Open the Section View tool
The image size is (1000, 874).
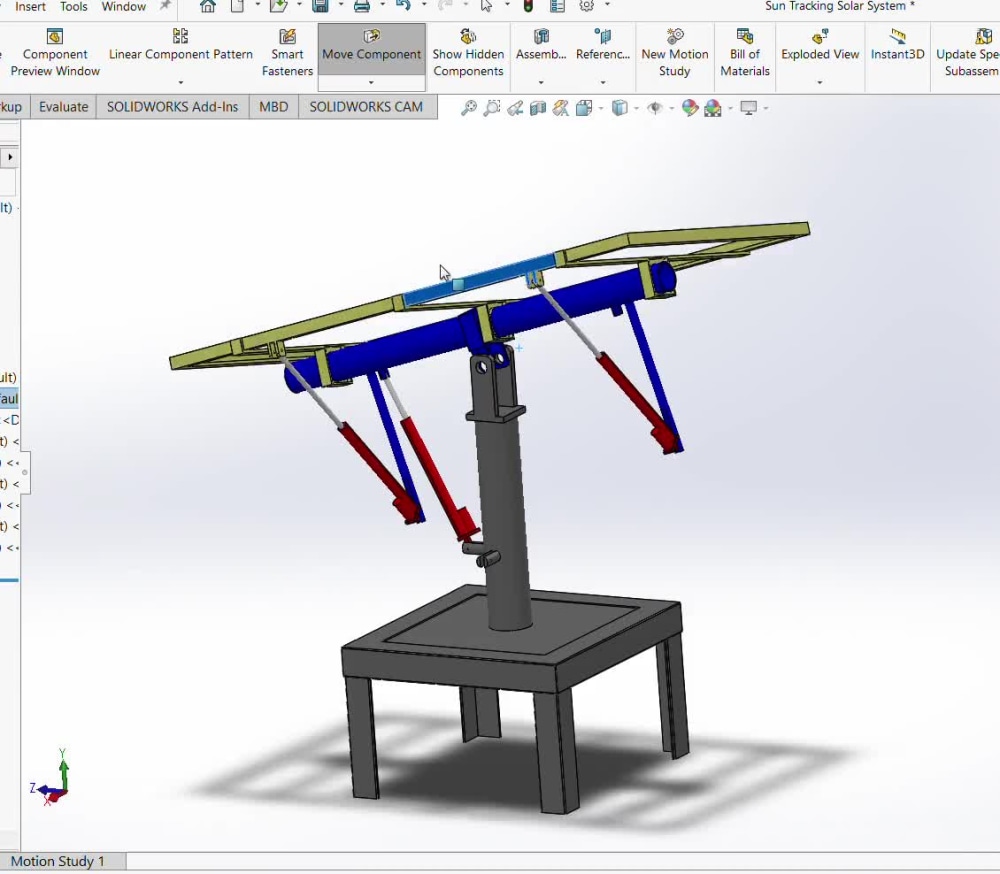[535, 107]
